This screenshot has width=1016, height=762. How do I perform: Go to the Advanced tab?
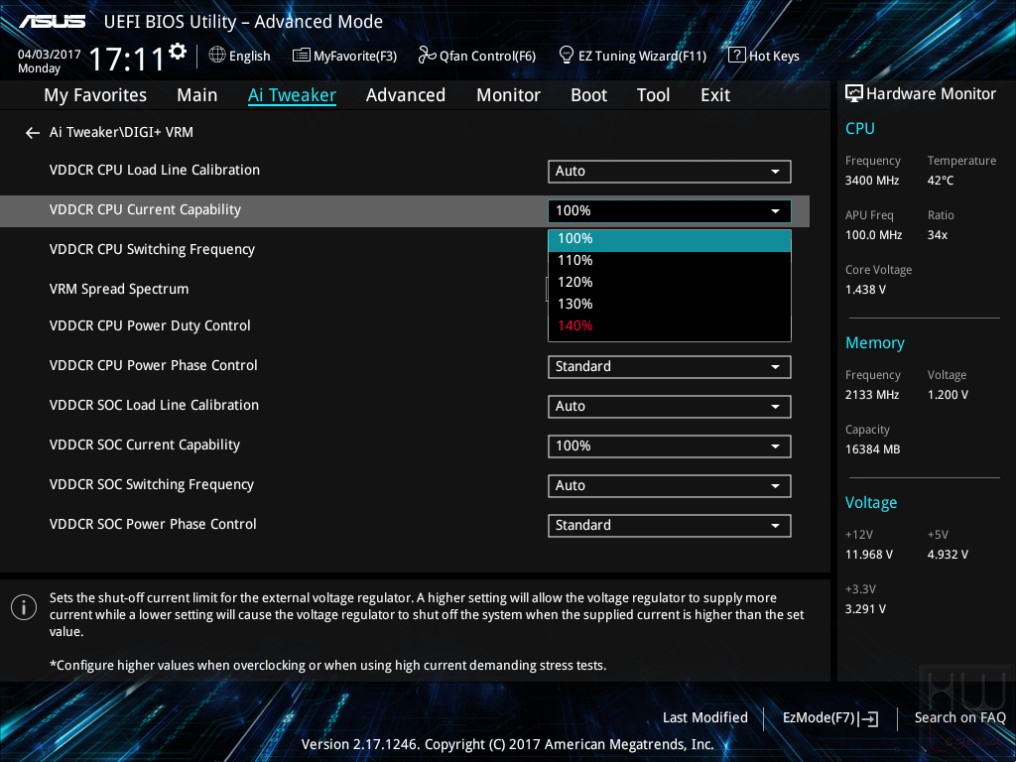coord(406,95)
